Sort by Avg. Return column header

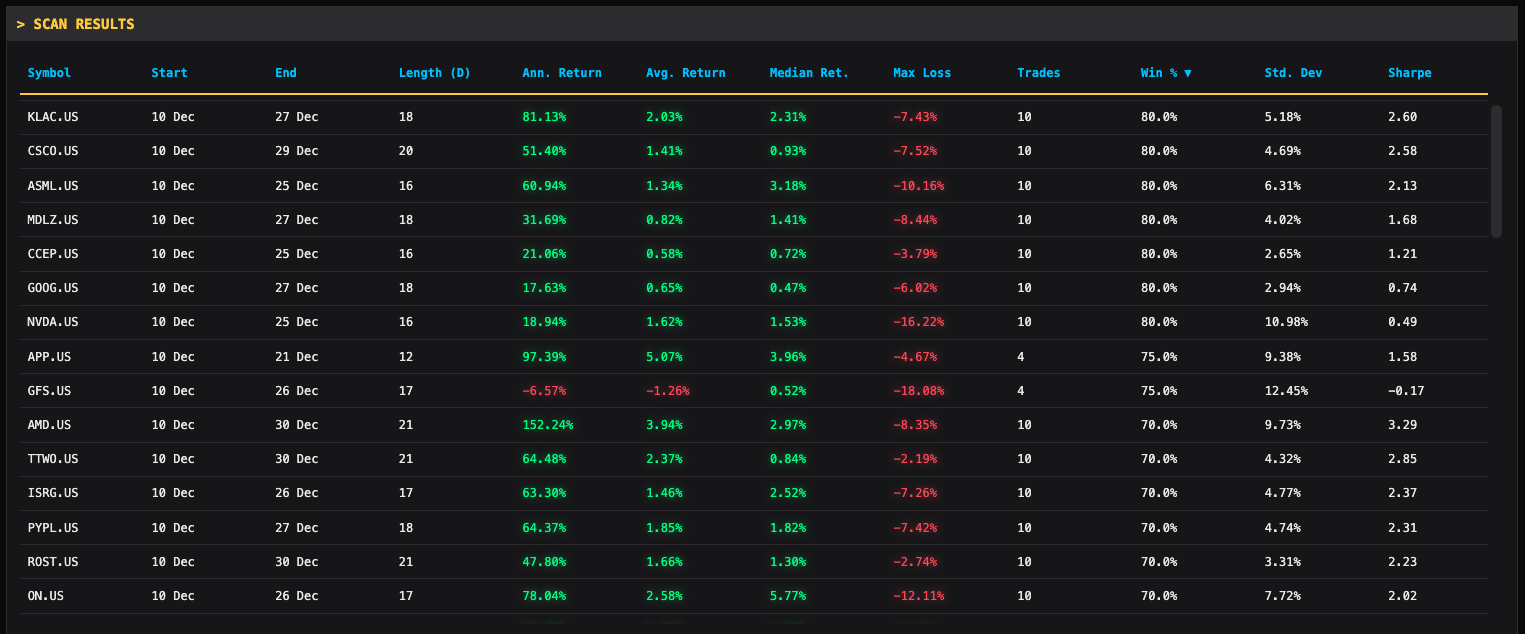click(685, 73)
